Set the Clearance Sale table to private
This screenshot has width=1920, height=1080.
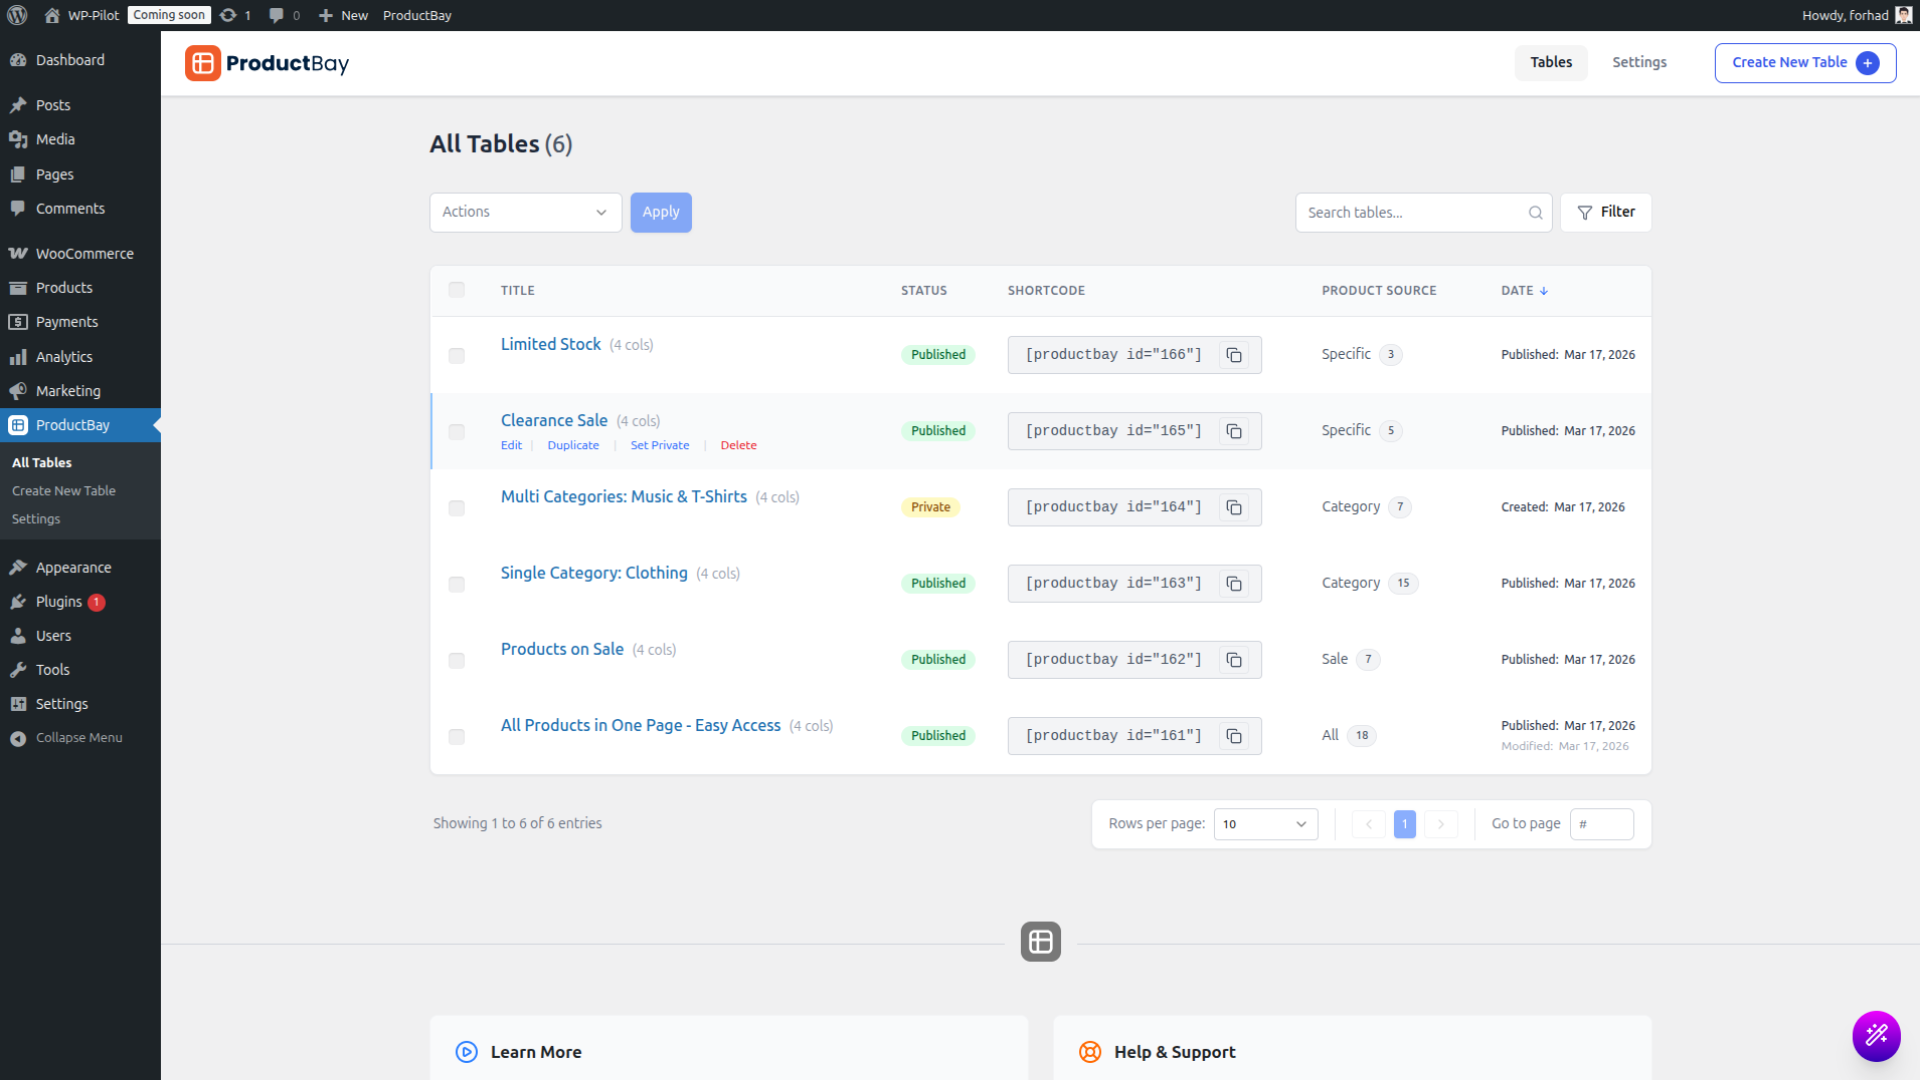(660, 445)
